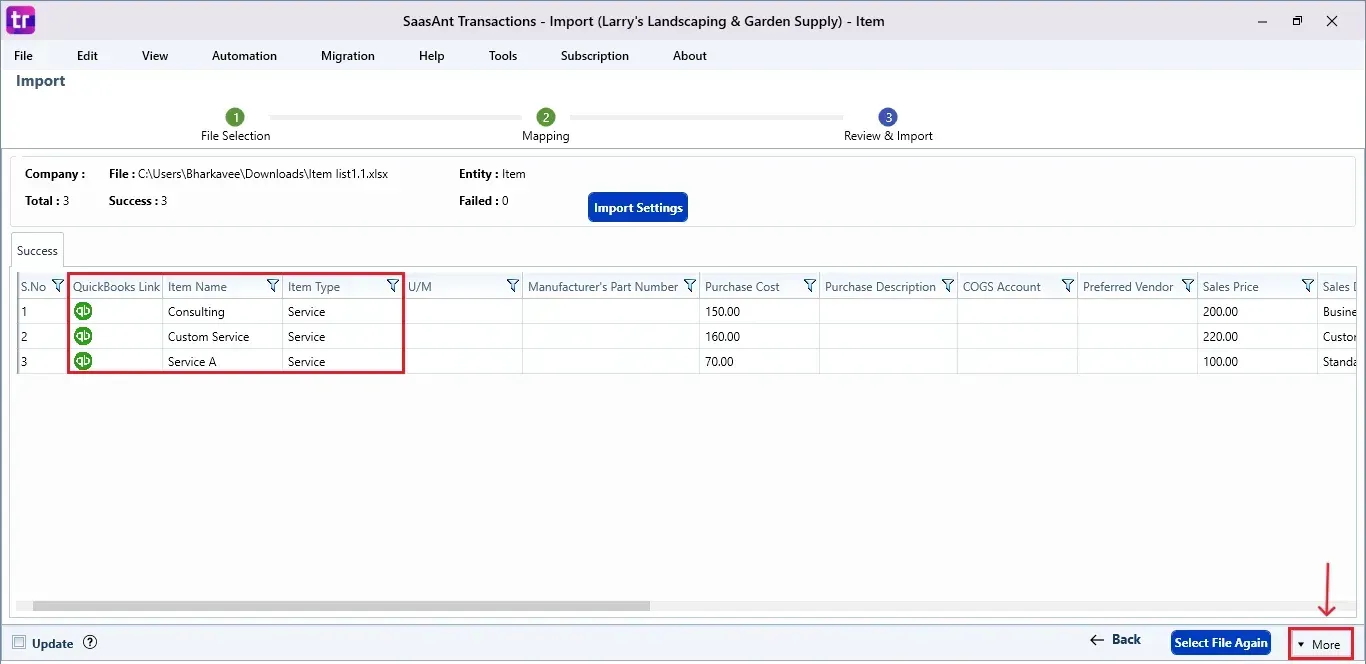Open the Automation menu
This screenshot has width=1366, height=664.
pyautogui.click(x=244, y=56)
